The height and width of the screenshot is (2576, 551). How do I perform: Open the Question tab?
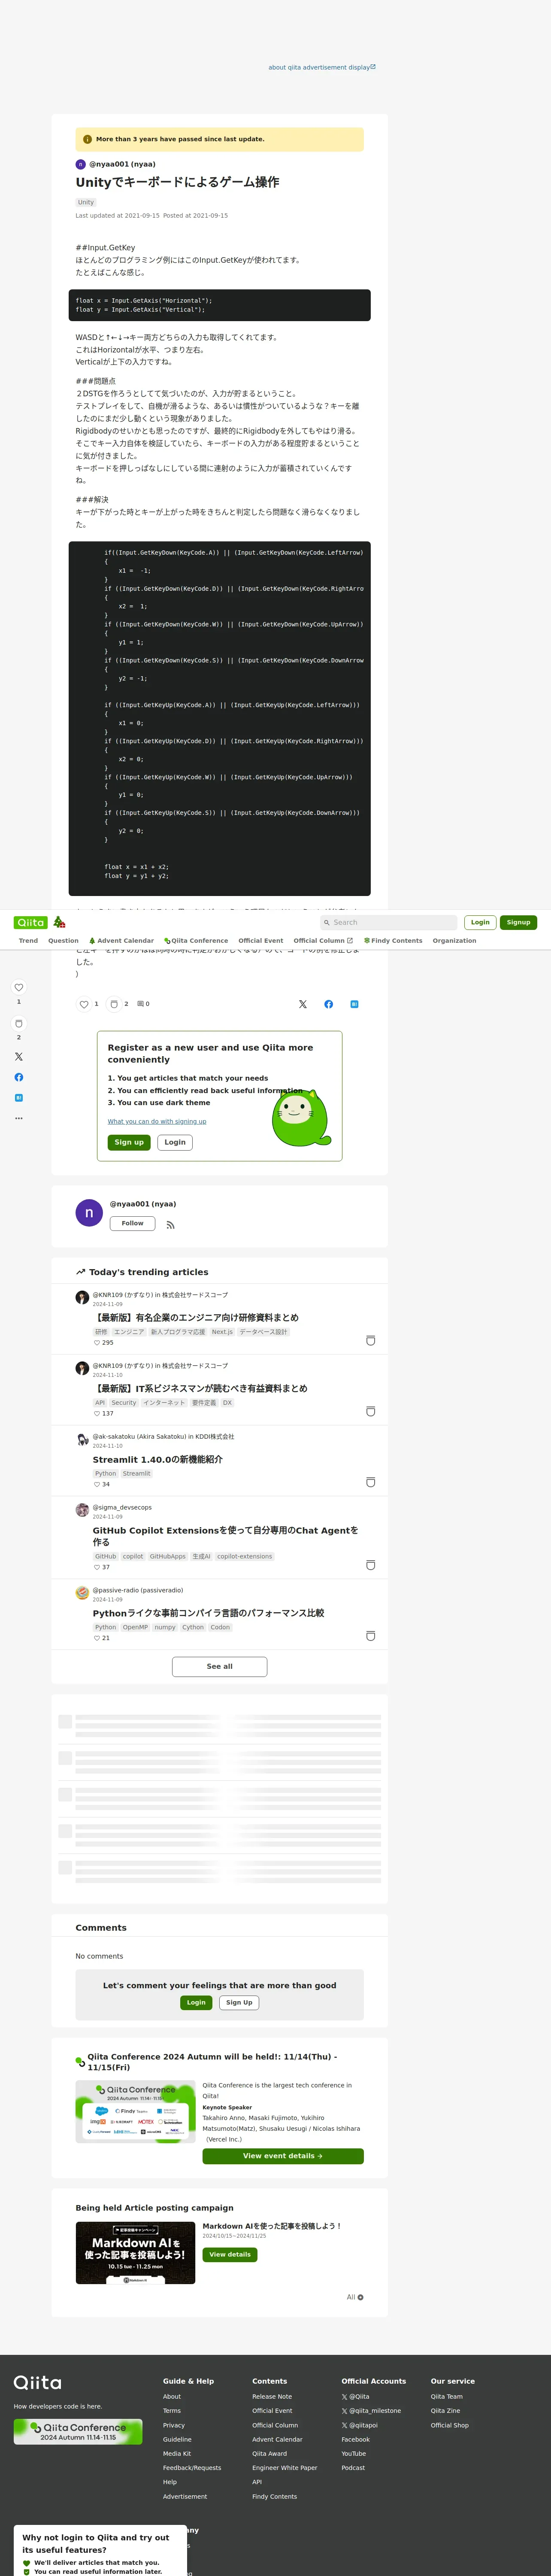coord(63,941)
